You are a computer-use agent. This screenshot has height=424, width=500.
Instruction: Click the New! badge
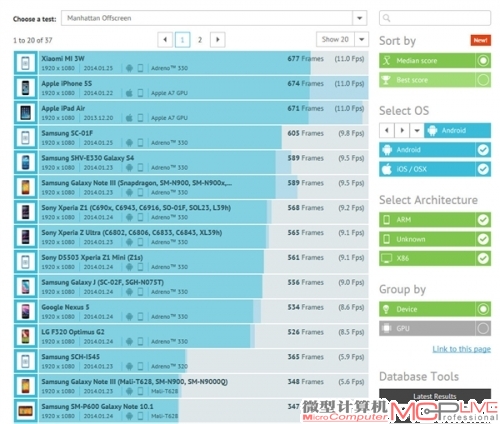click(480, 40)
